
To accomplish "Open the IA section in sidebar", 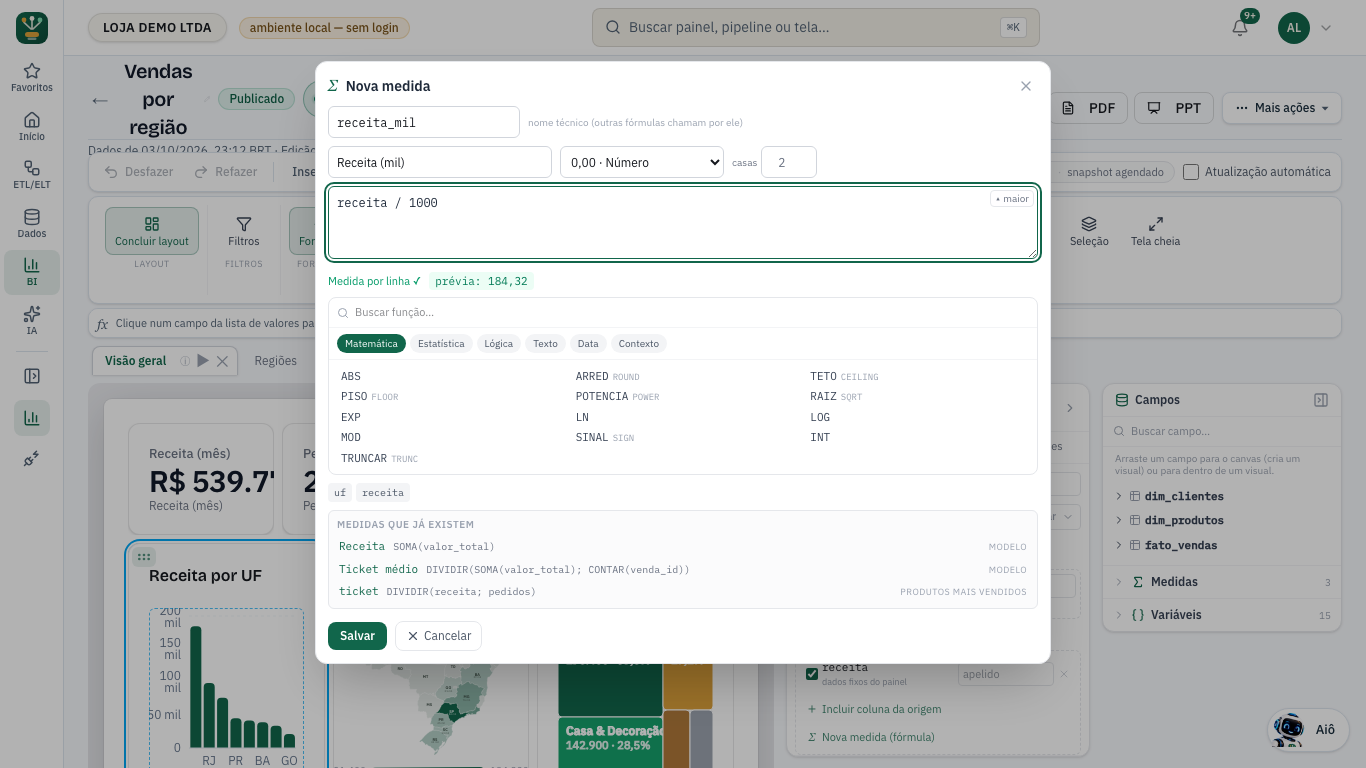I will tap(32, 321).
